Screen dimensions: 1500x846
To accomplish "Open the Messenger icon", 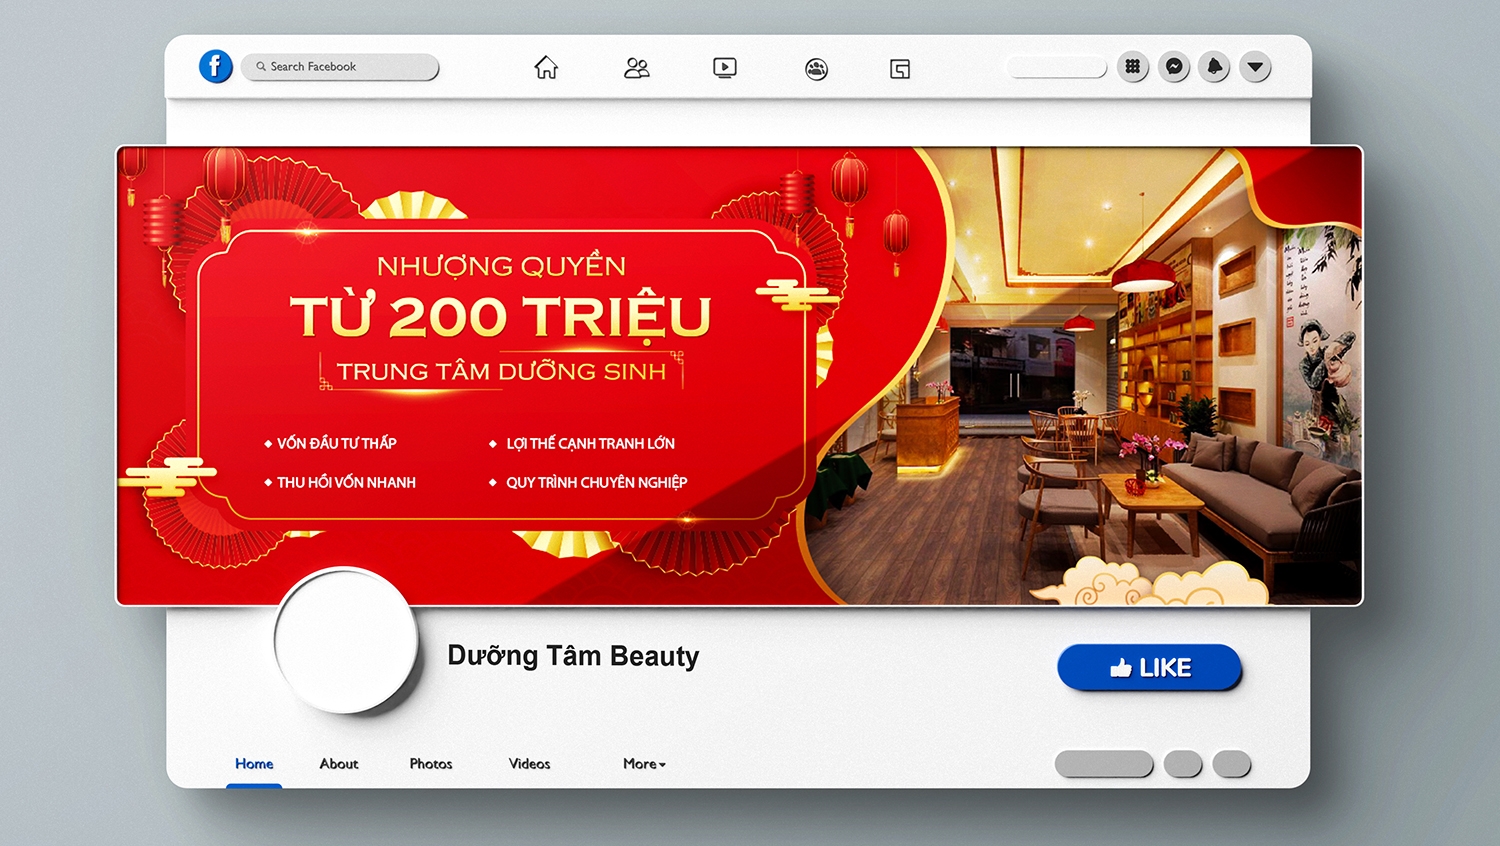I will [x=1174, y=66].
